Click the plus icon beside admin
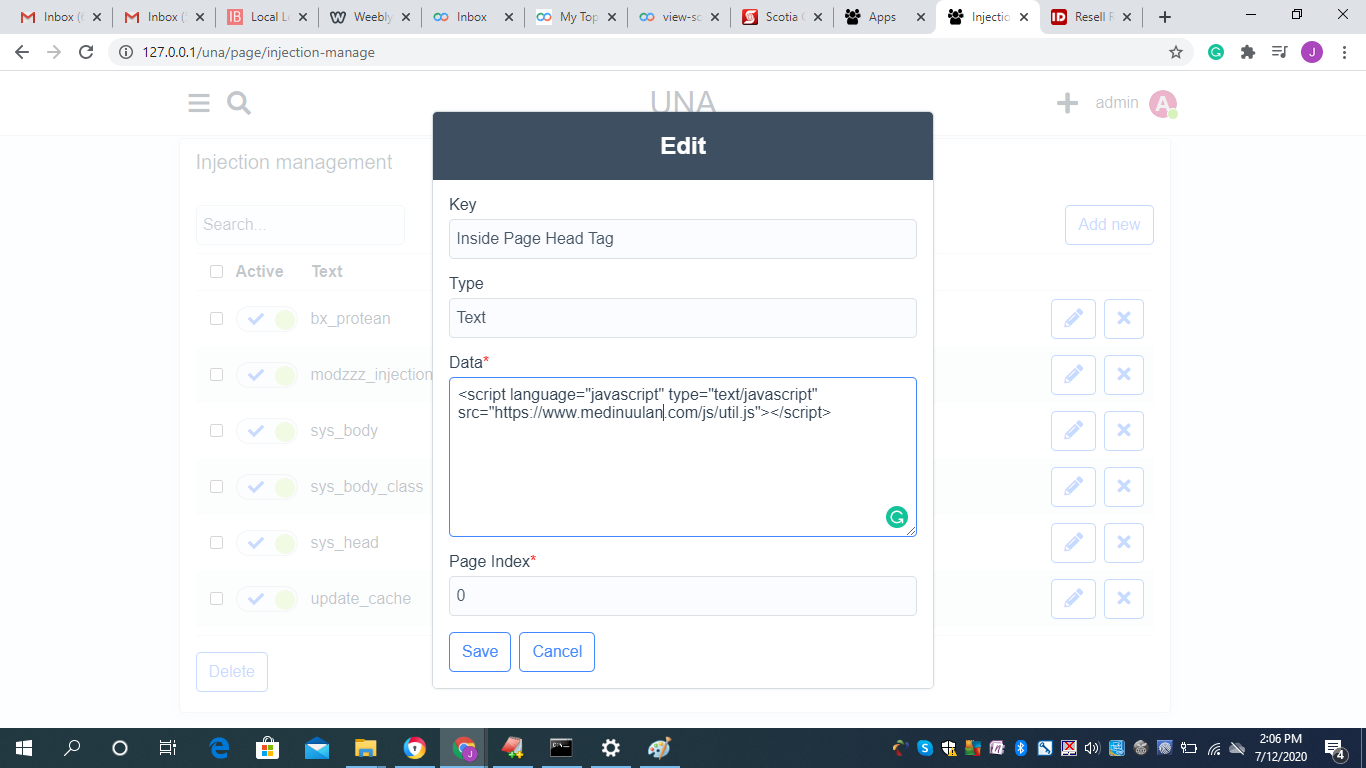The image size is (1366, 768). 1067,103
